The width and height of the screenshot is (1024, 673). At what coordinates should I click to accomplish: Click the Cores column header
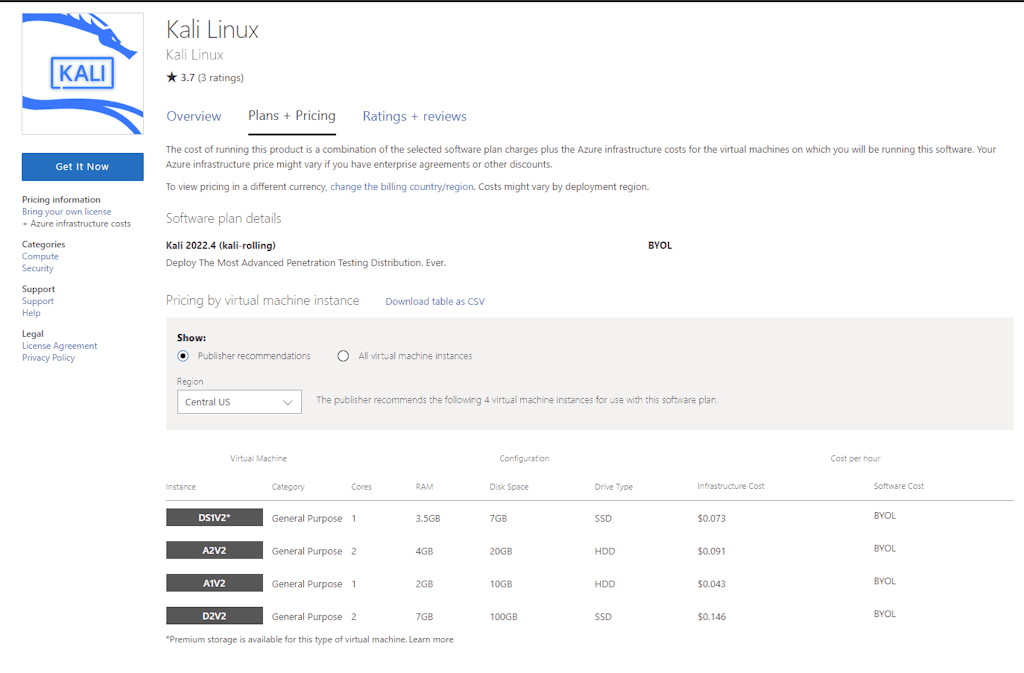[x=361, y=487]
